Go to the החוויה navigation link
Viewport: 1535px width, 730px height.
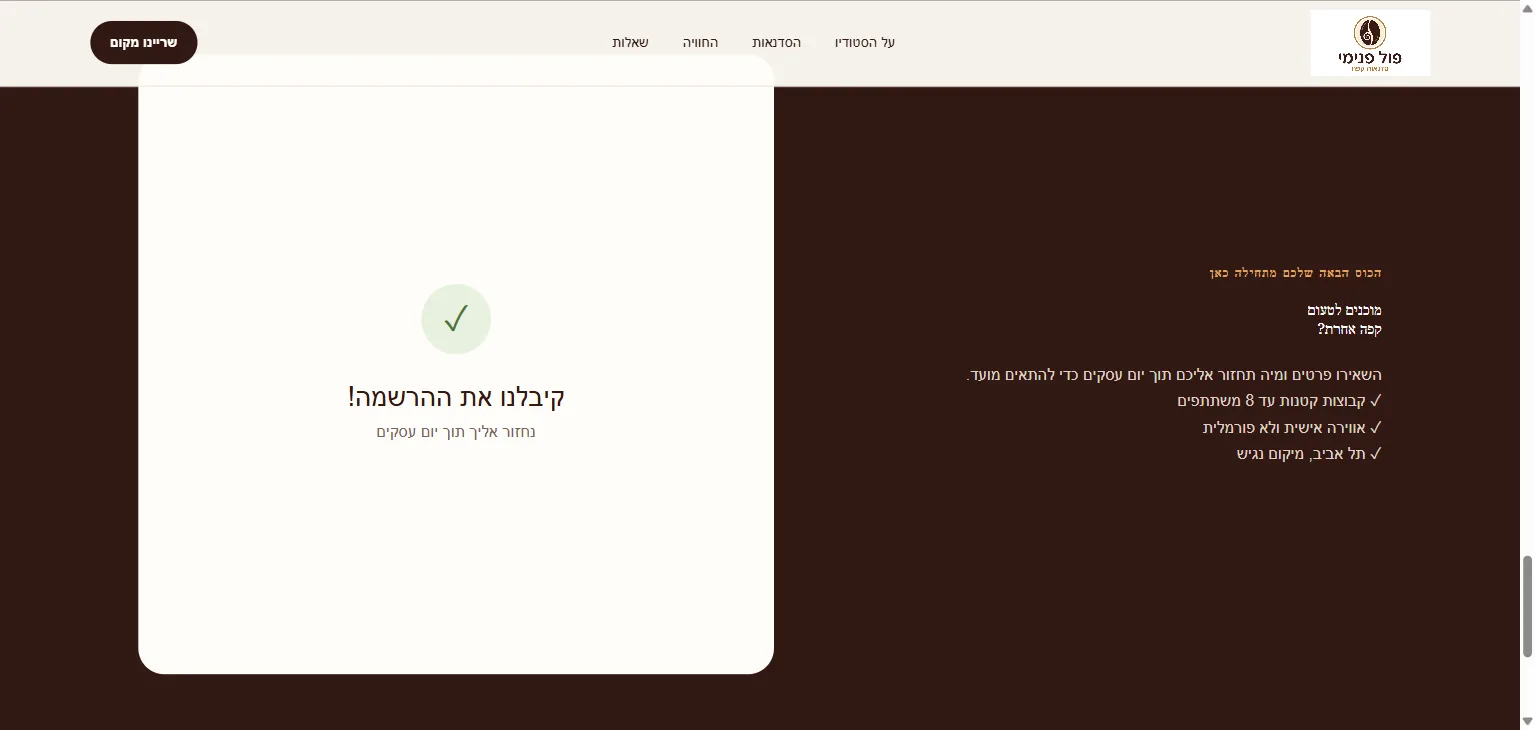(701, 43)
